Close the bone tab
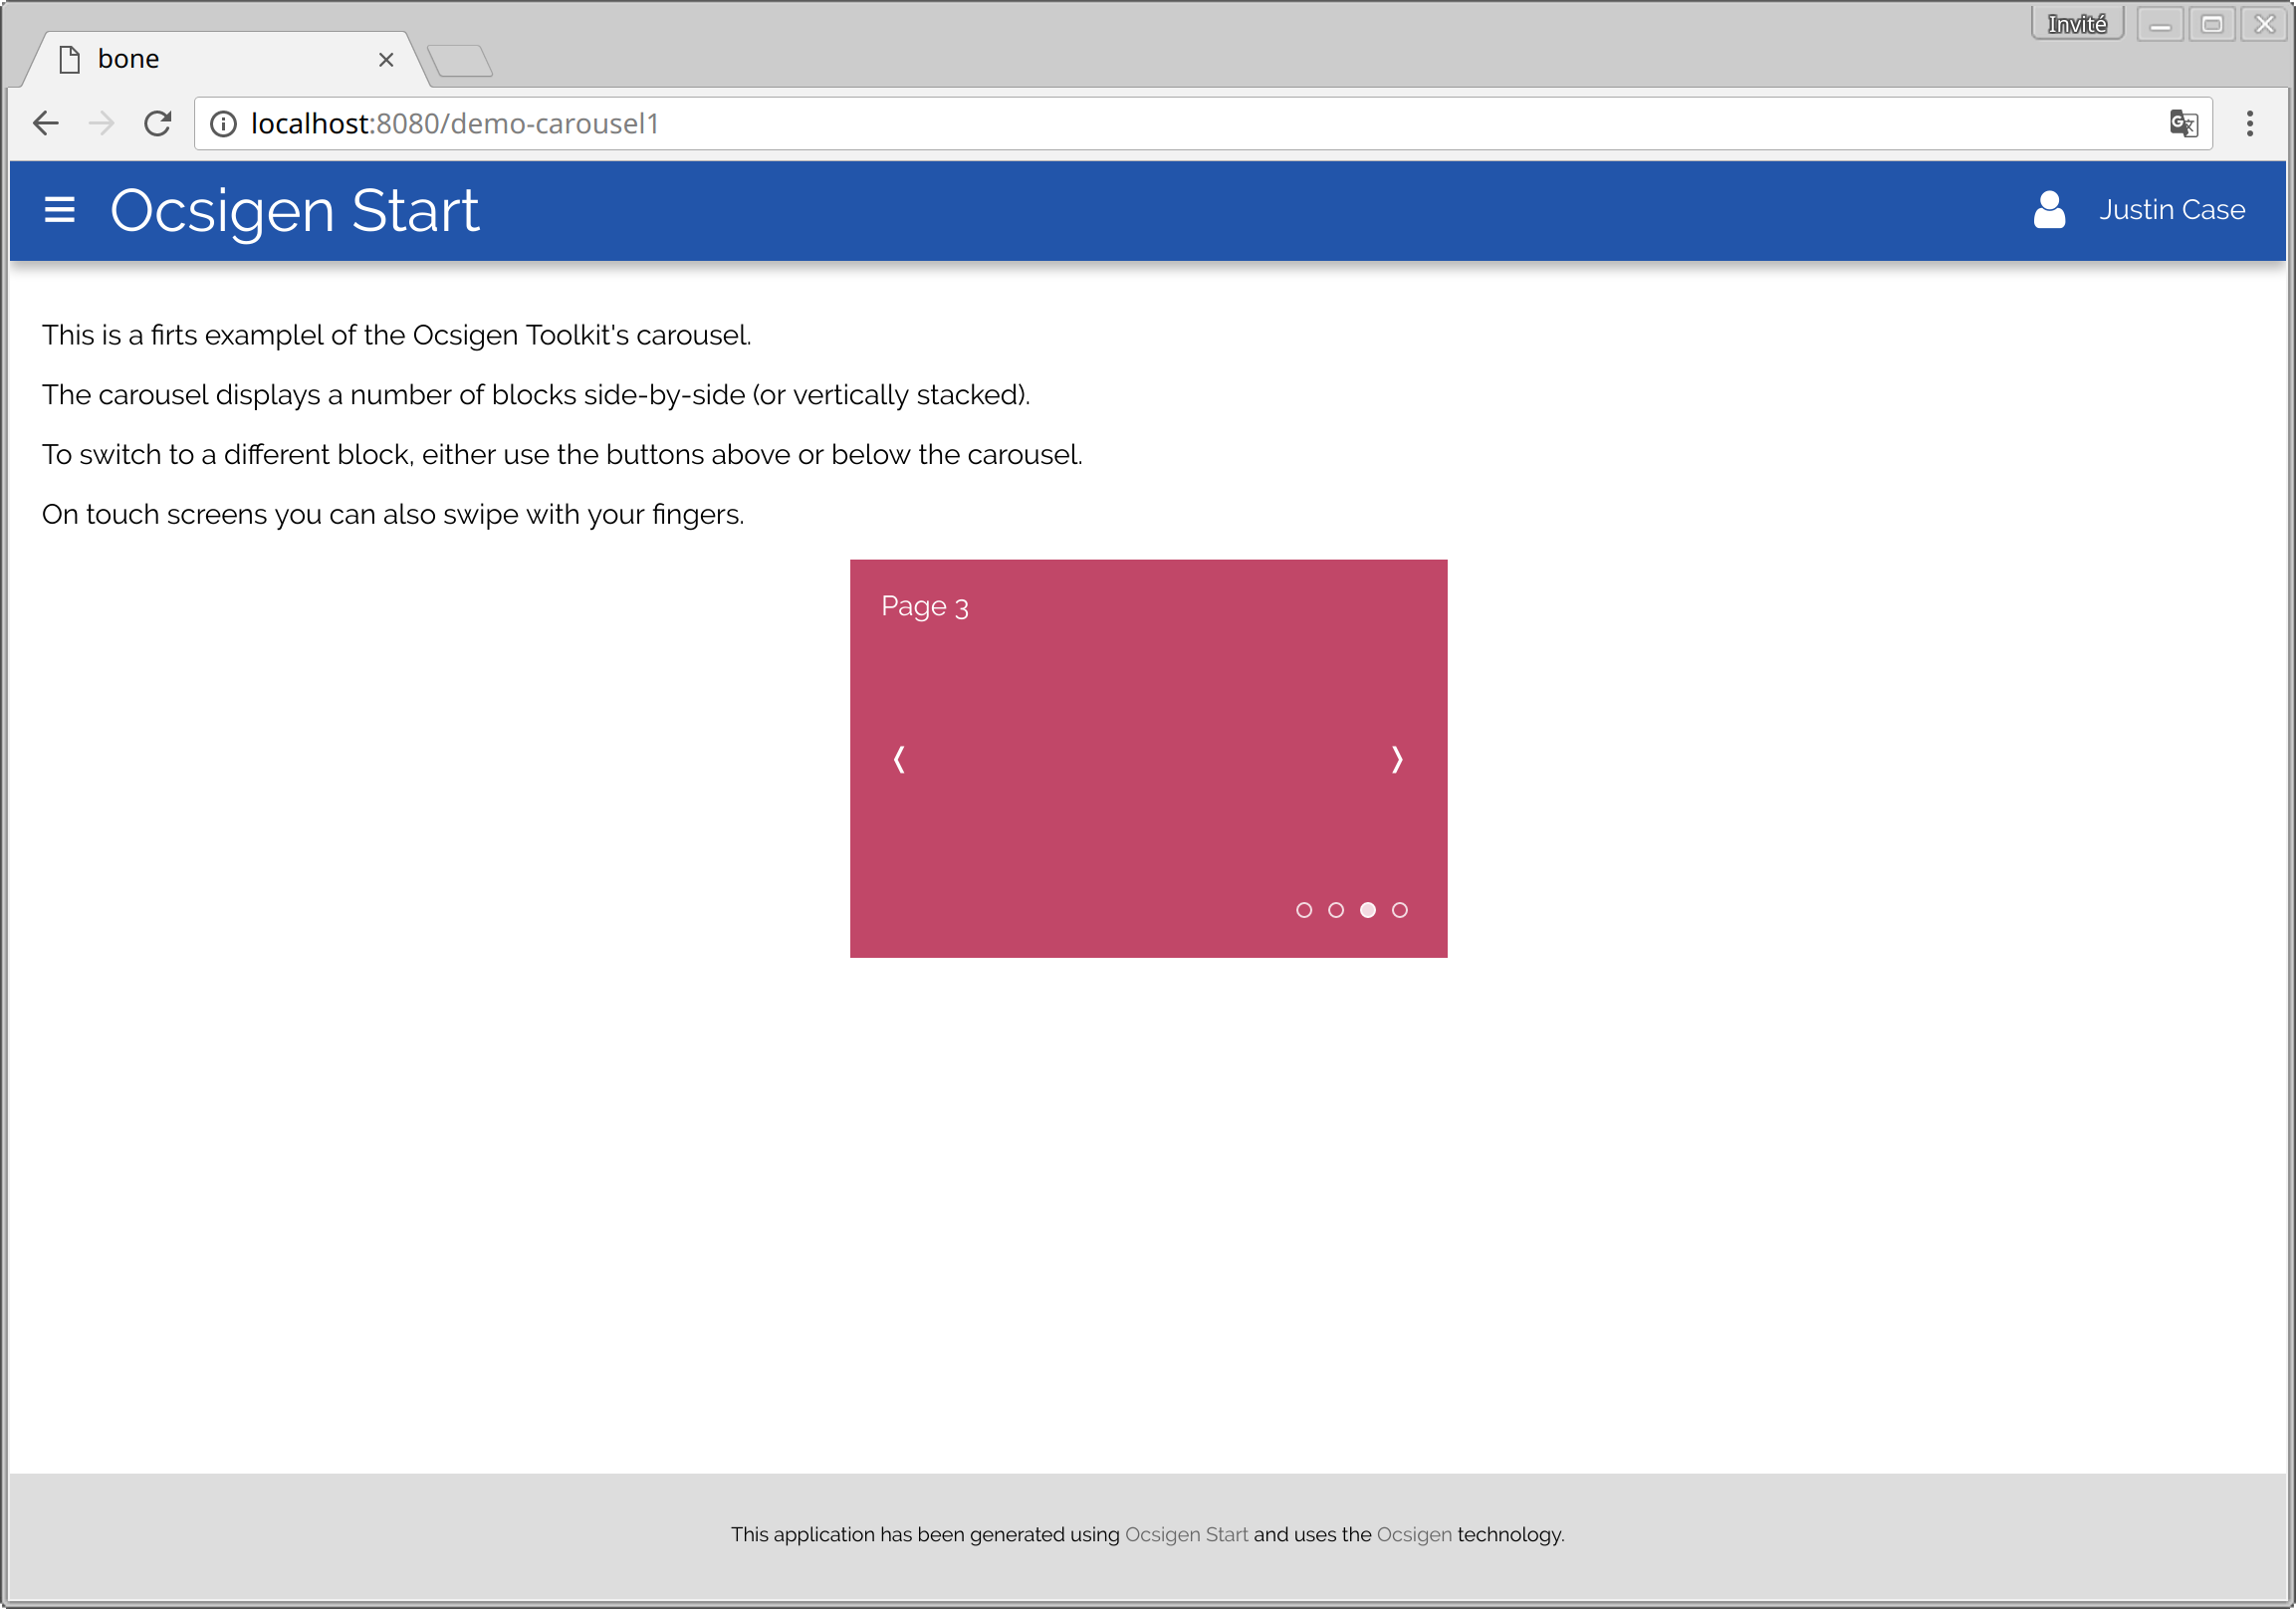The height and width of the screenshot is (1610, 2296). (386, 60)
